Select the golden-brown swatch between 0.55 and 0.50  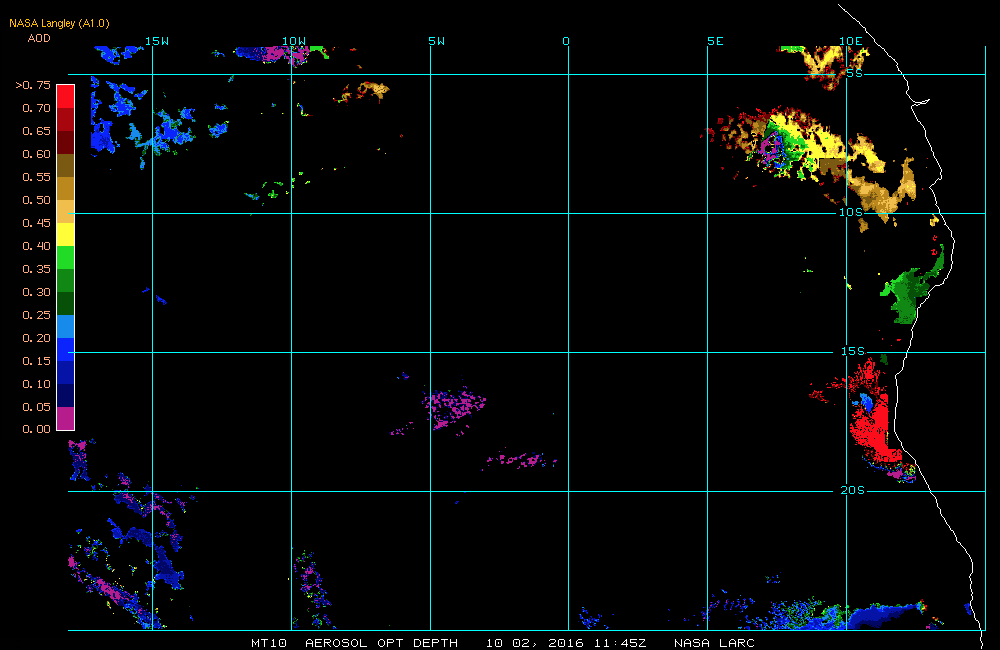click(x=66, y=188)
